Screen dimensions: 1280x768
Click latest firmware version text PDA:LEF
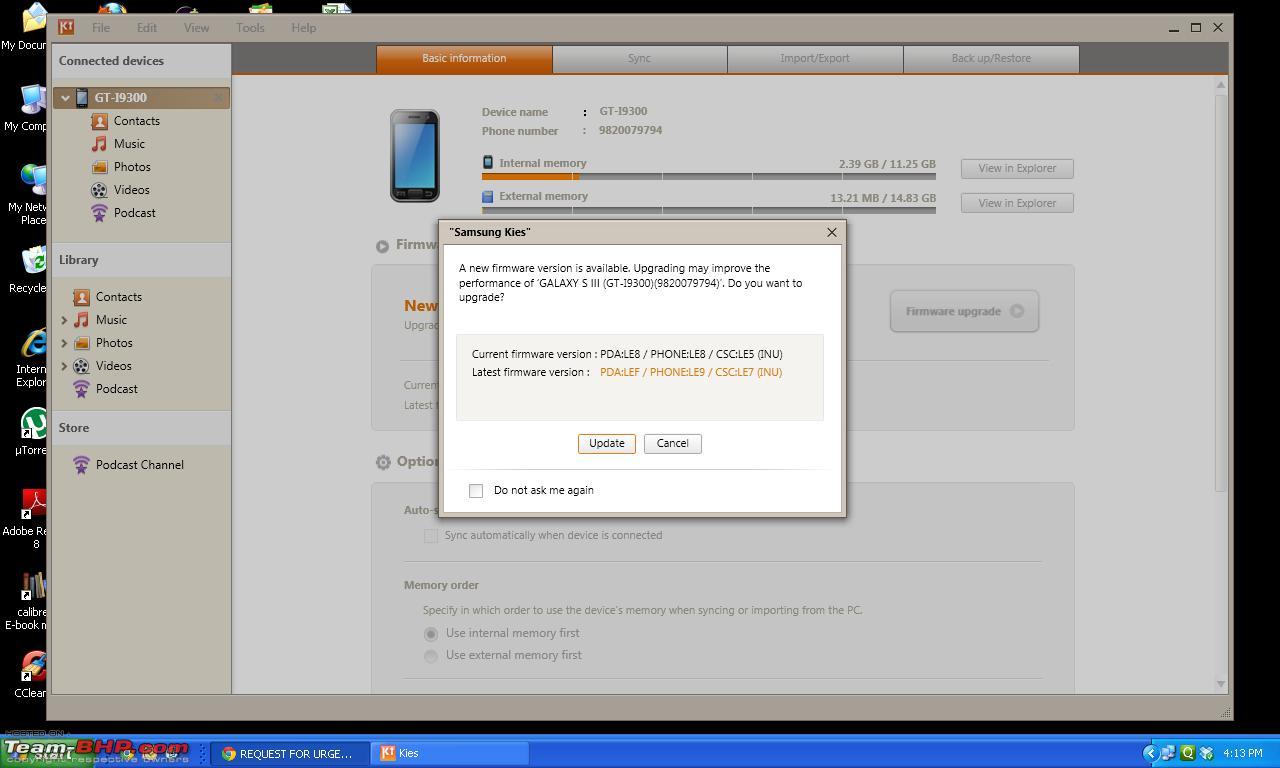[x=691, y=372]
